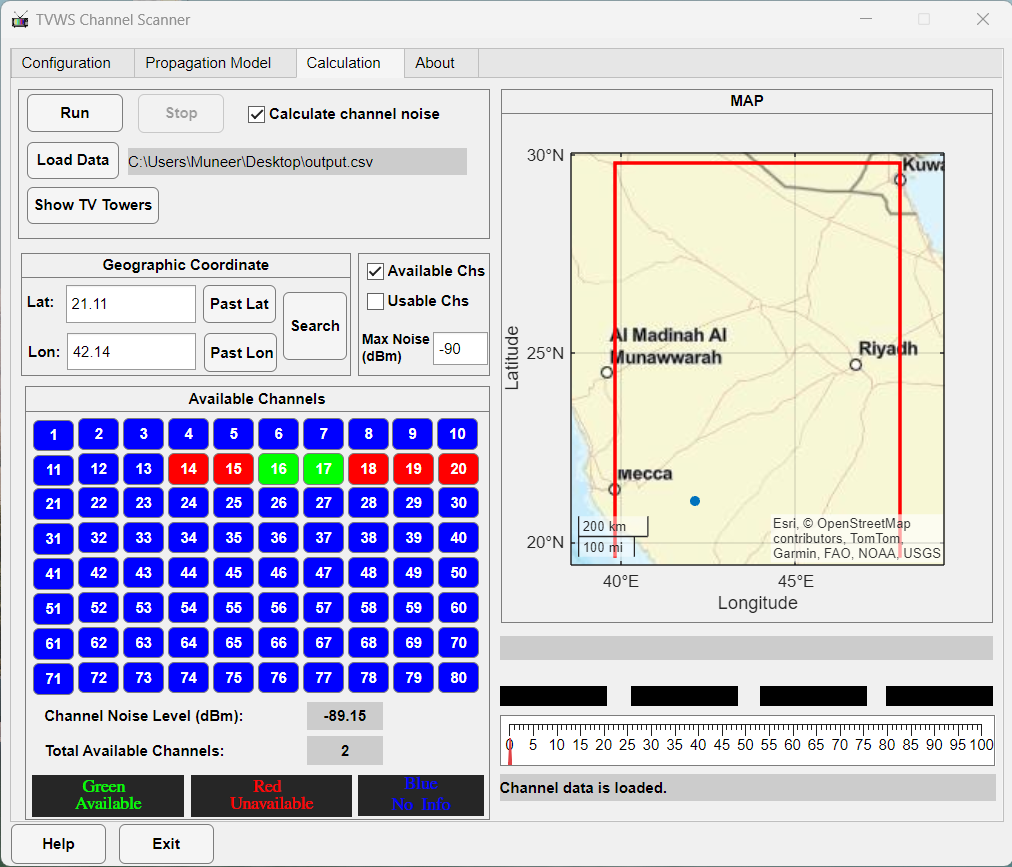Viewport: 1012px width, 867px height.
Task: Click blue channel 1 button
Action: [53, 435]
